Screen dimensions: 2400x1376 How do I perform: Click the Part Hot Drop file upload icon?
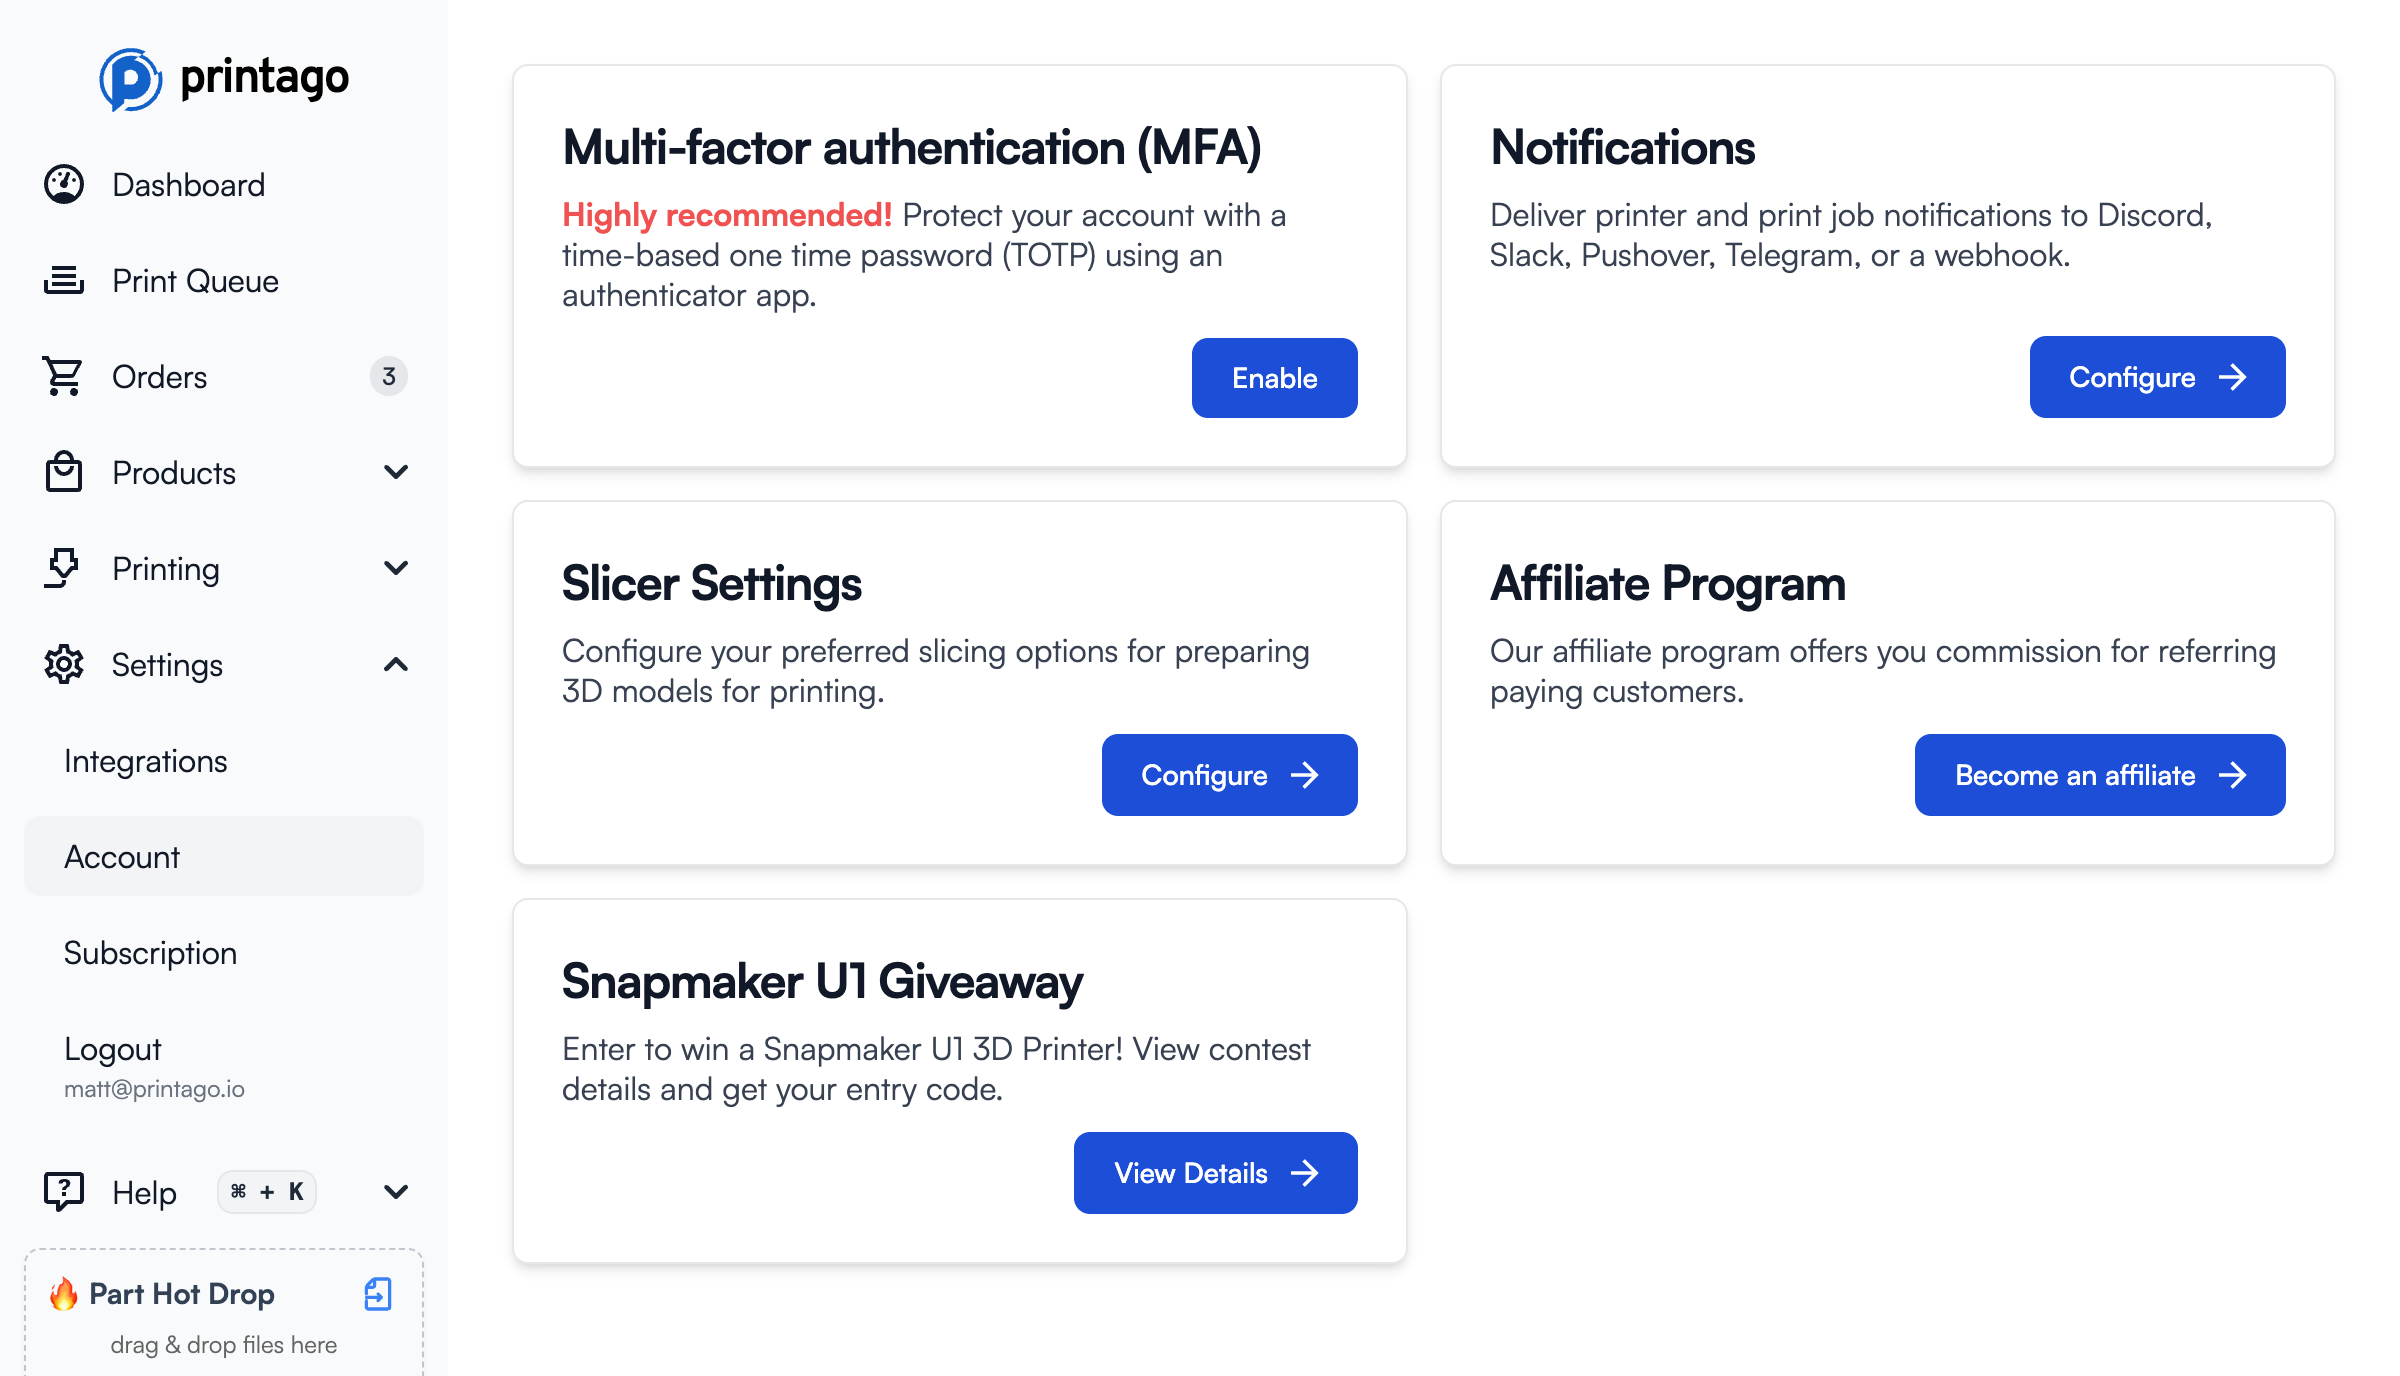click(378, 1293)
